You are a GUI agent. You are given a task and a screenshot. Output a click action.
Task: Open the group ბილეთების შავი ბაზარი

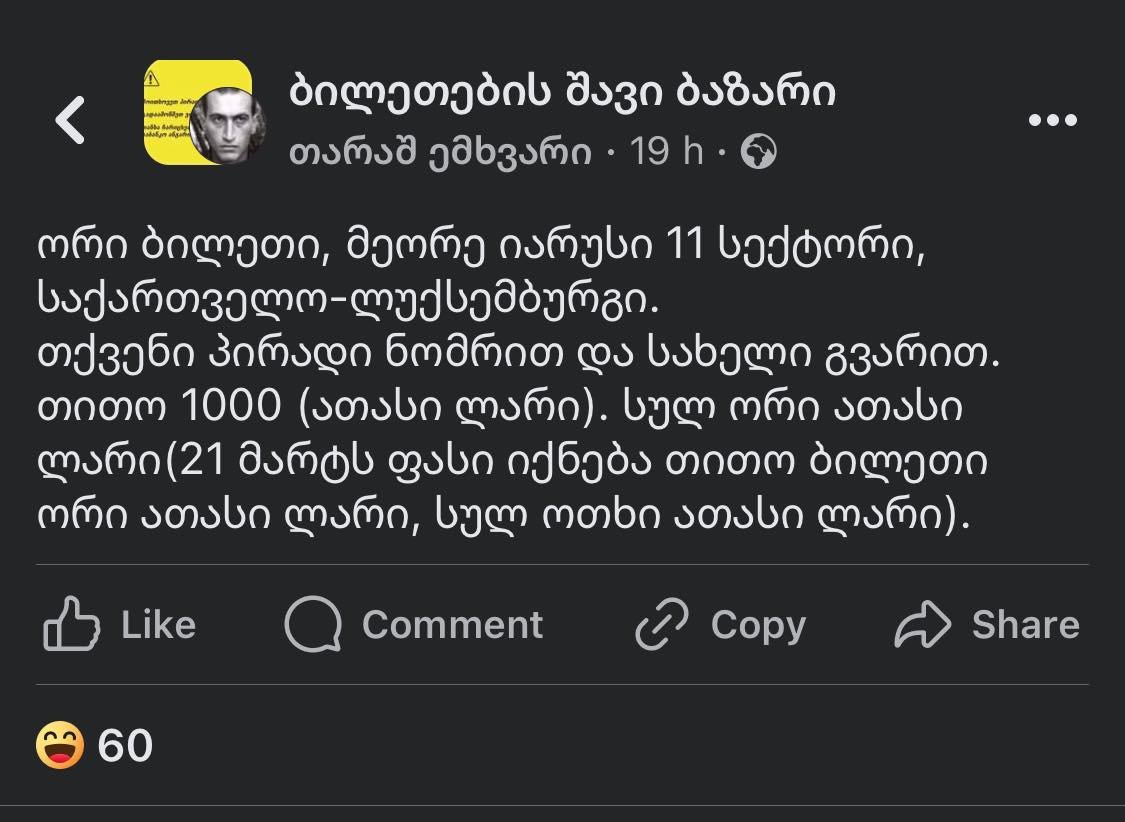pyautogui.click(x=562, y=93)
